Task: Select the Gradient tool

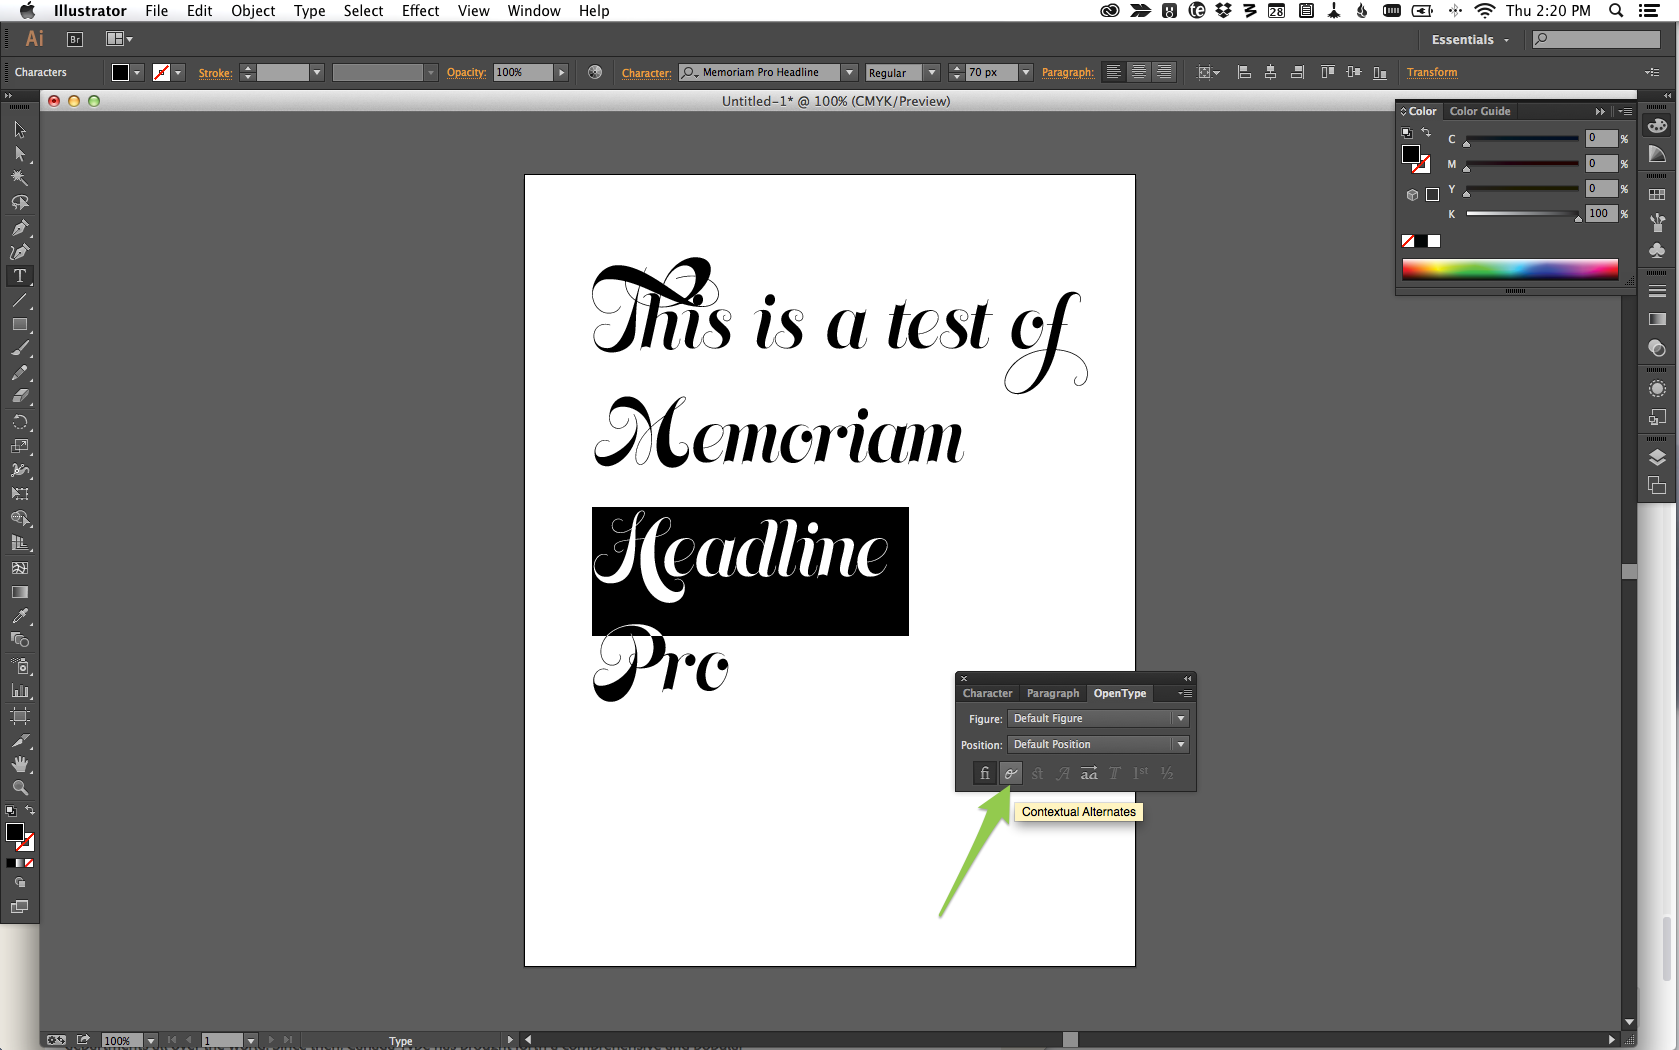Action: 20,592
